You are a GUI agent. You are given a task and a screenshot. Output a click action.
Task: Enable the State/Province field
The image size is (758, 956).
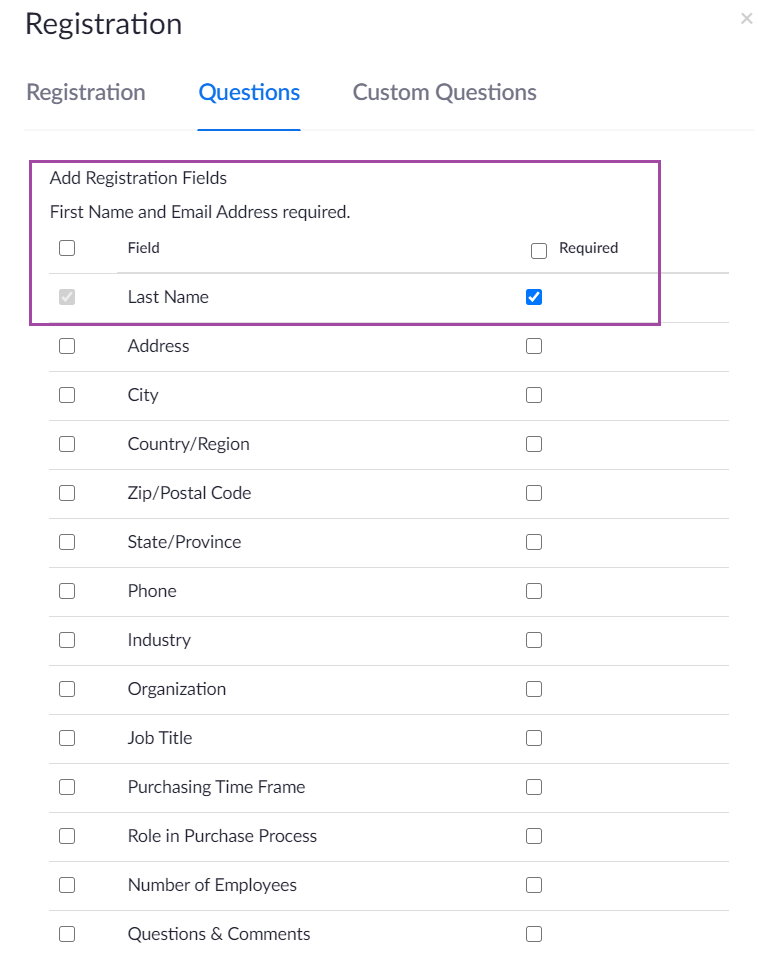coord(67,542)
